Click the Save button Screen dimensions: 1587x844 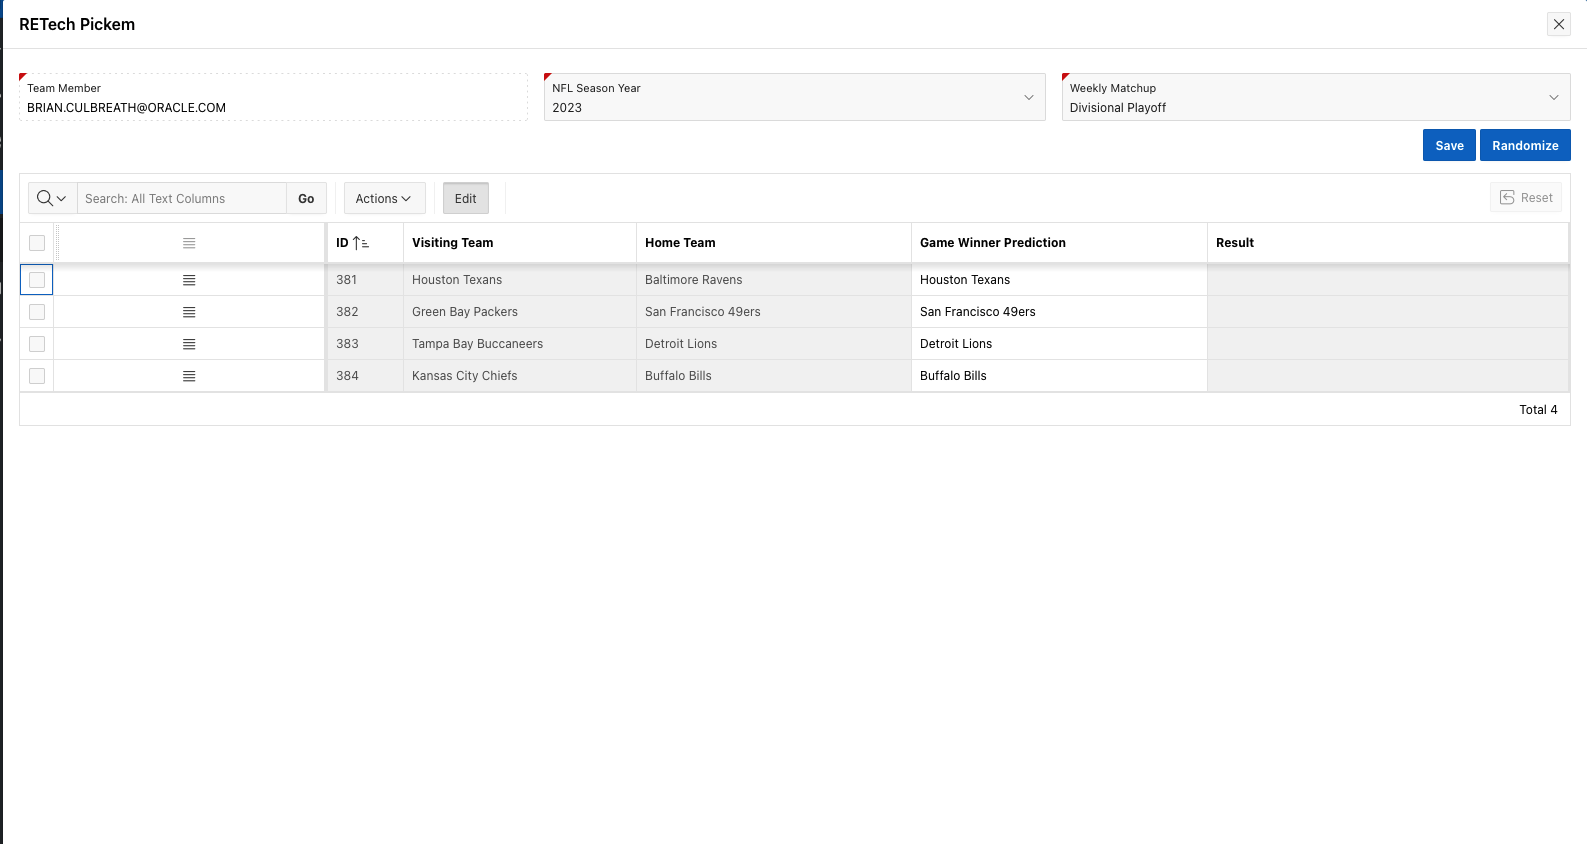coord(1448,145)
